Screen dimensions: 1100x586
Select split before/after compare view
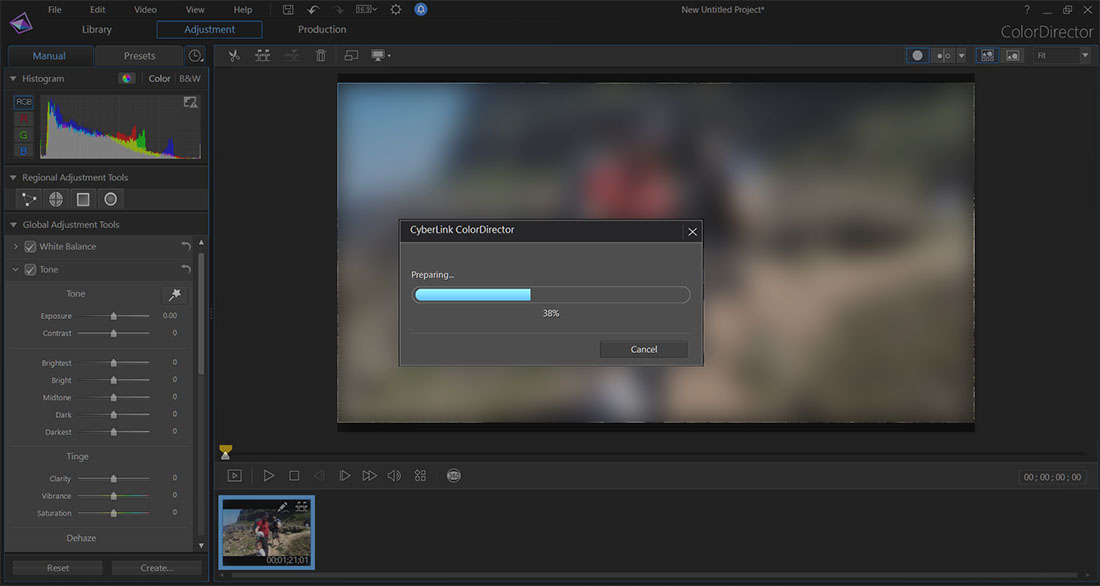pos(944,55)
